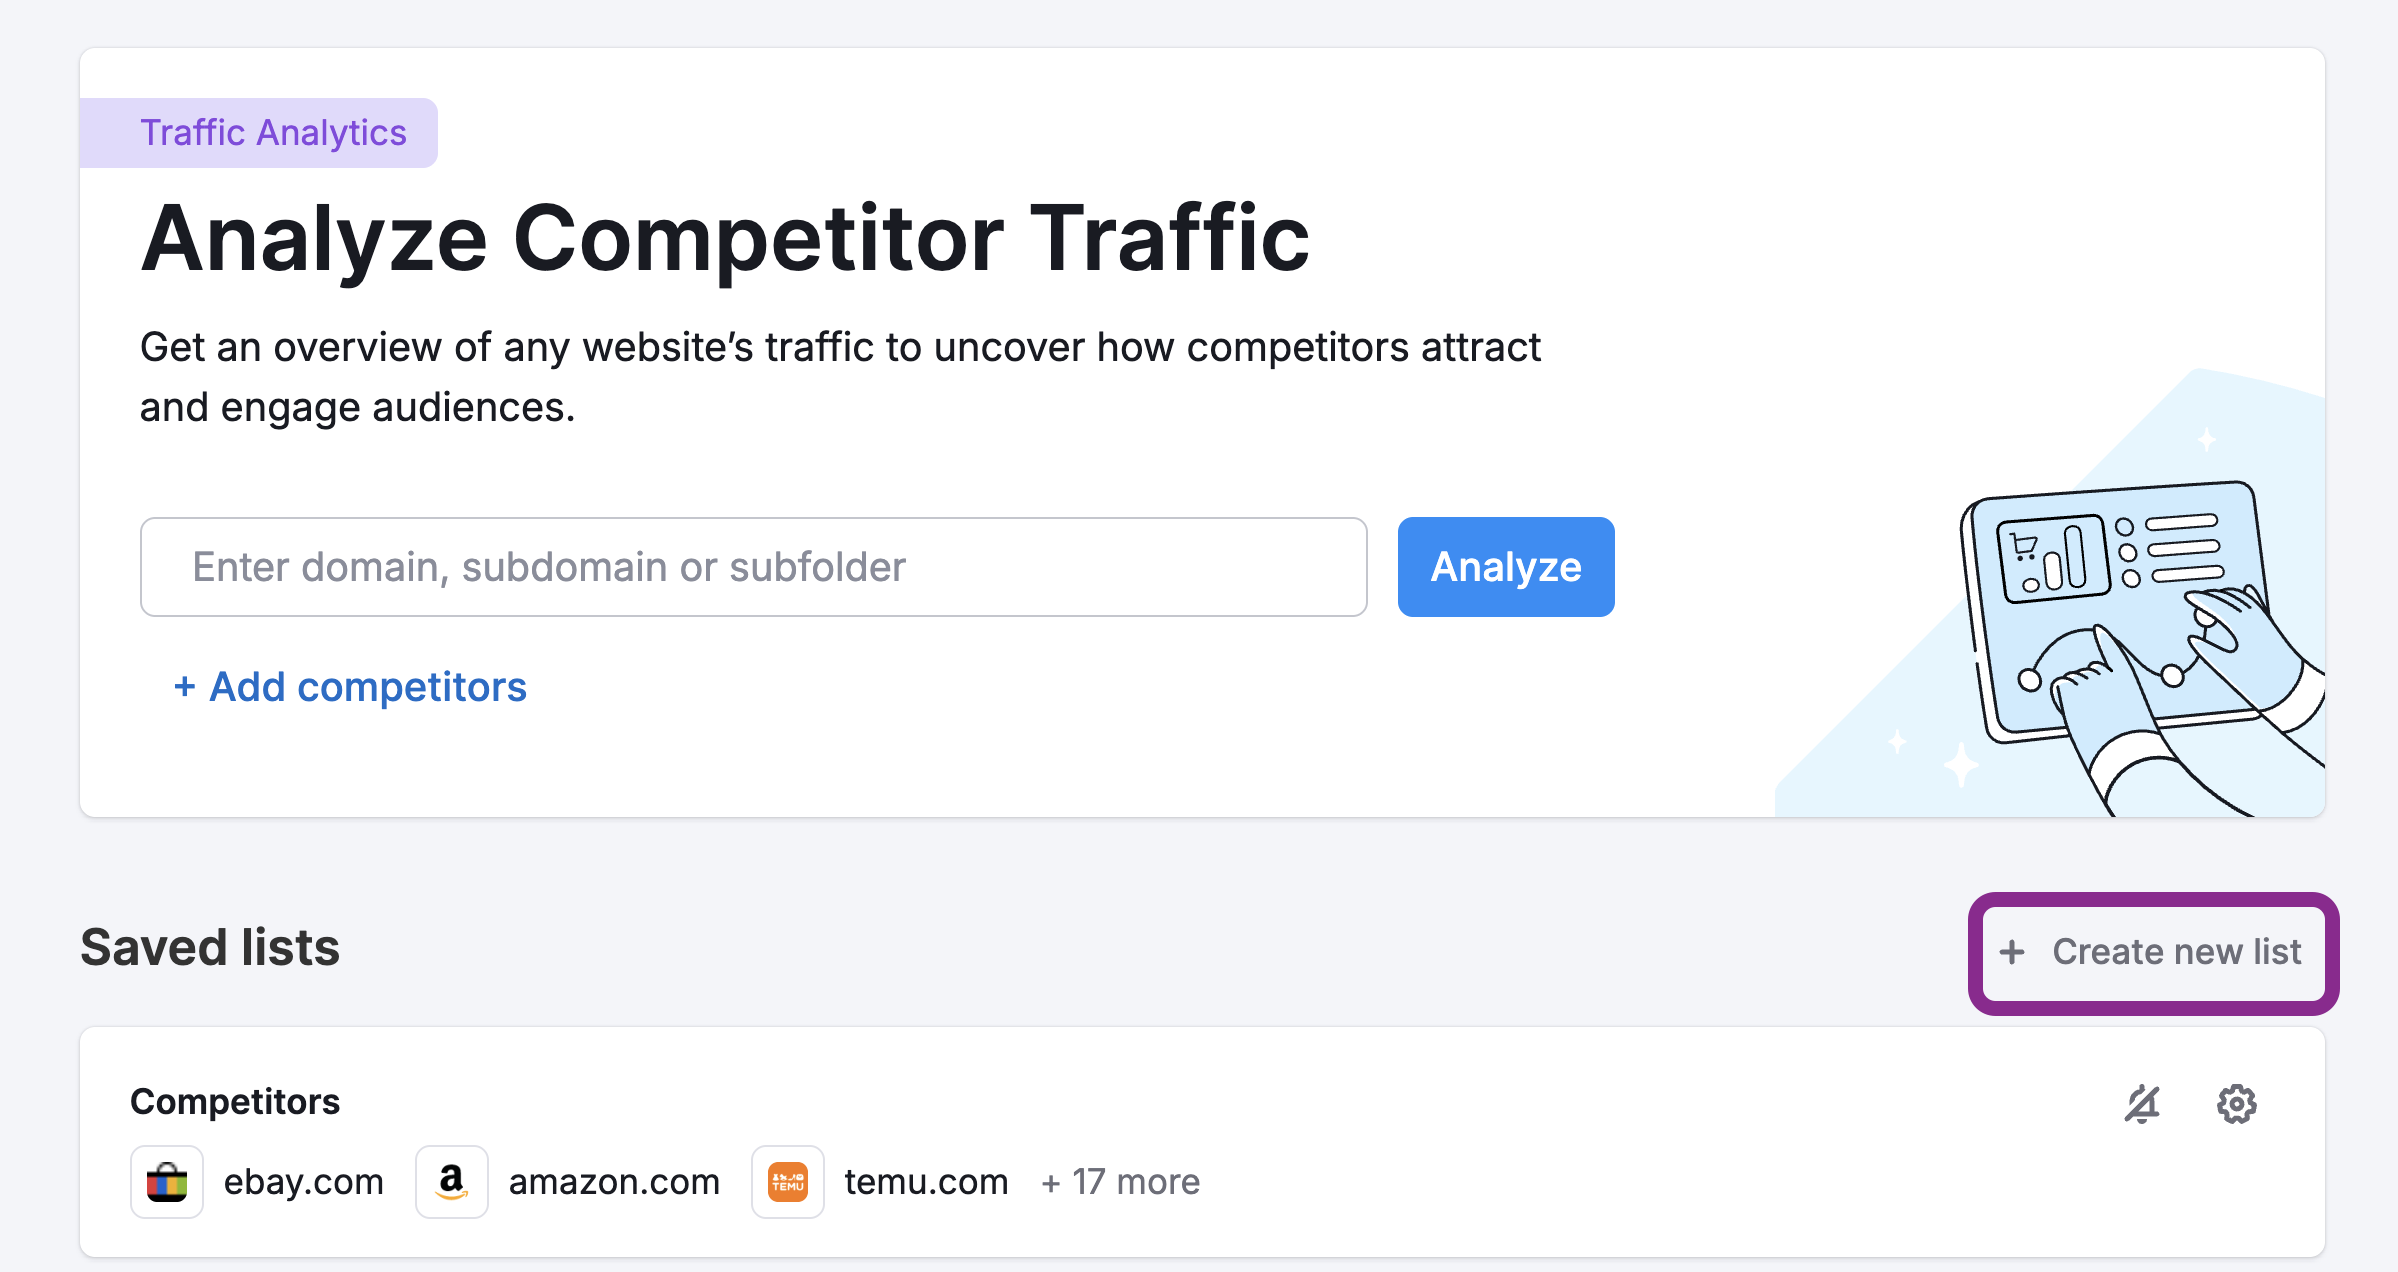Toggle notifications bell for the Competitors list
Image resolution: width=2398 pixels, height=1272 pixels.
click(2142, 1104)
